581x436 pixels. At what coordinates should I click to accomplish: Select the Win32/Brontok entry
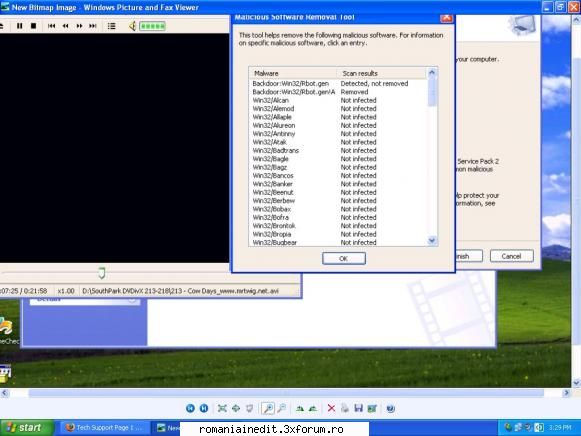(274, 226)
